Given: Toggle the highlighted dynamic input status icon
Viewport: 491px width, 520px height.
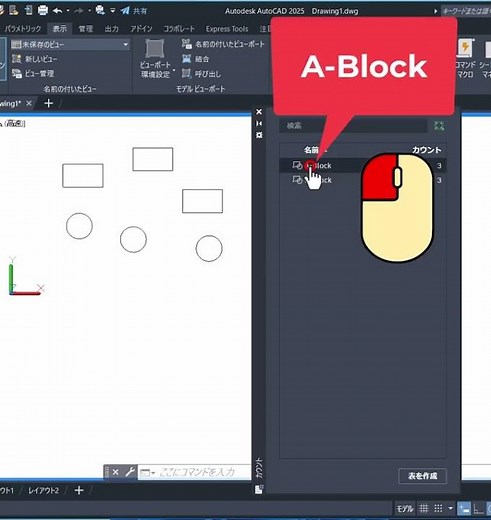Looking at the screenshot, I should click(x=464, y=509).
